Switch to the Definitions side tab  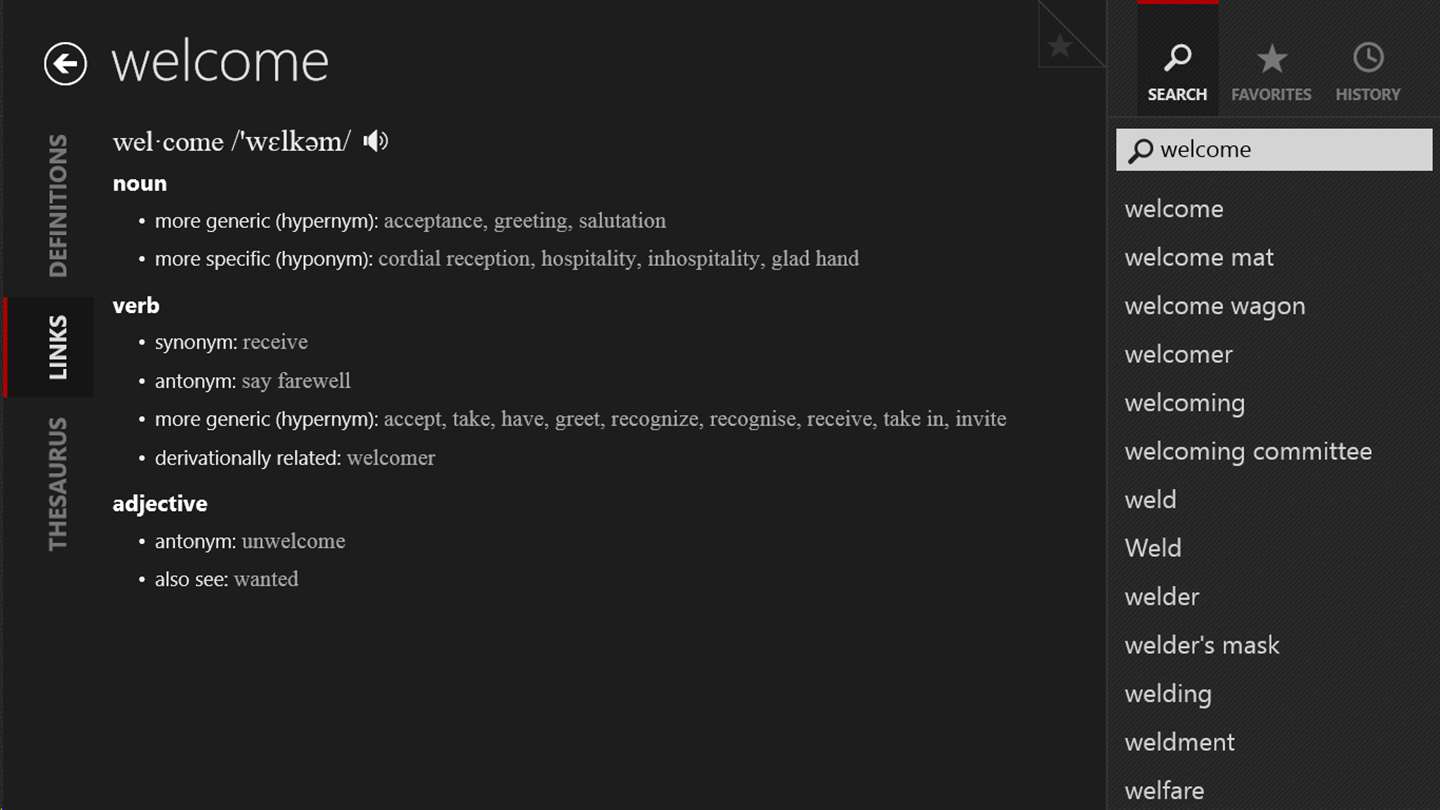[58, 205]
